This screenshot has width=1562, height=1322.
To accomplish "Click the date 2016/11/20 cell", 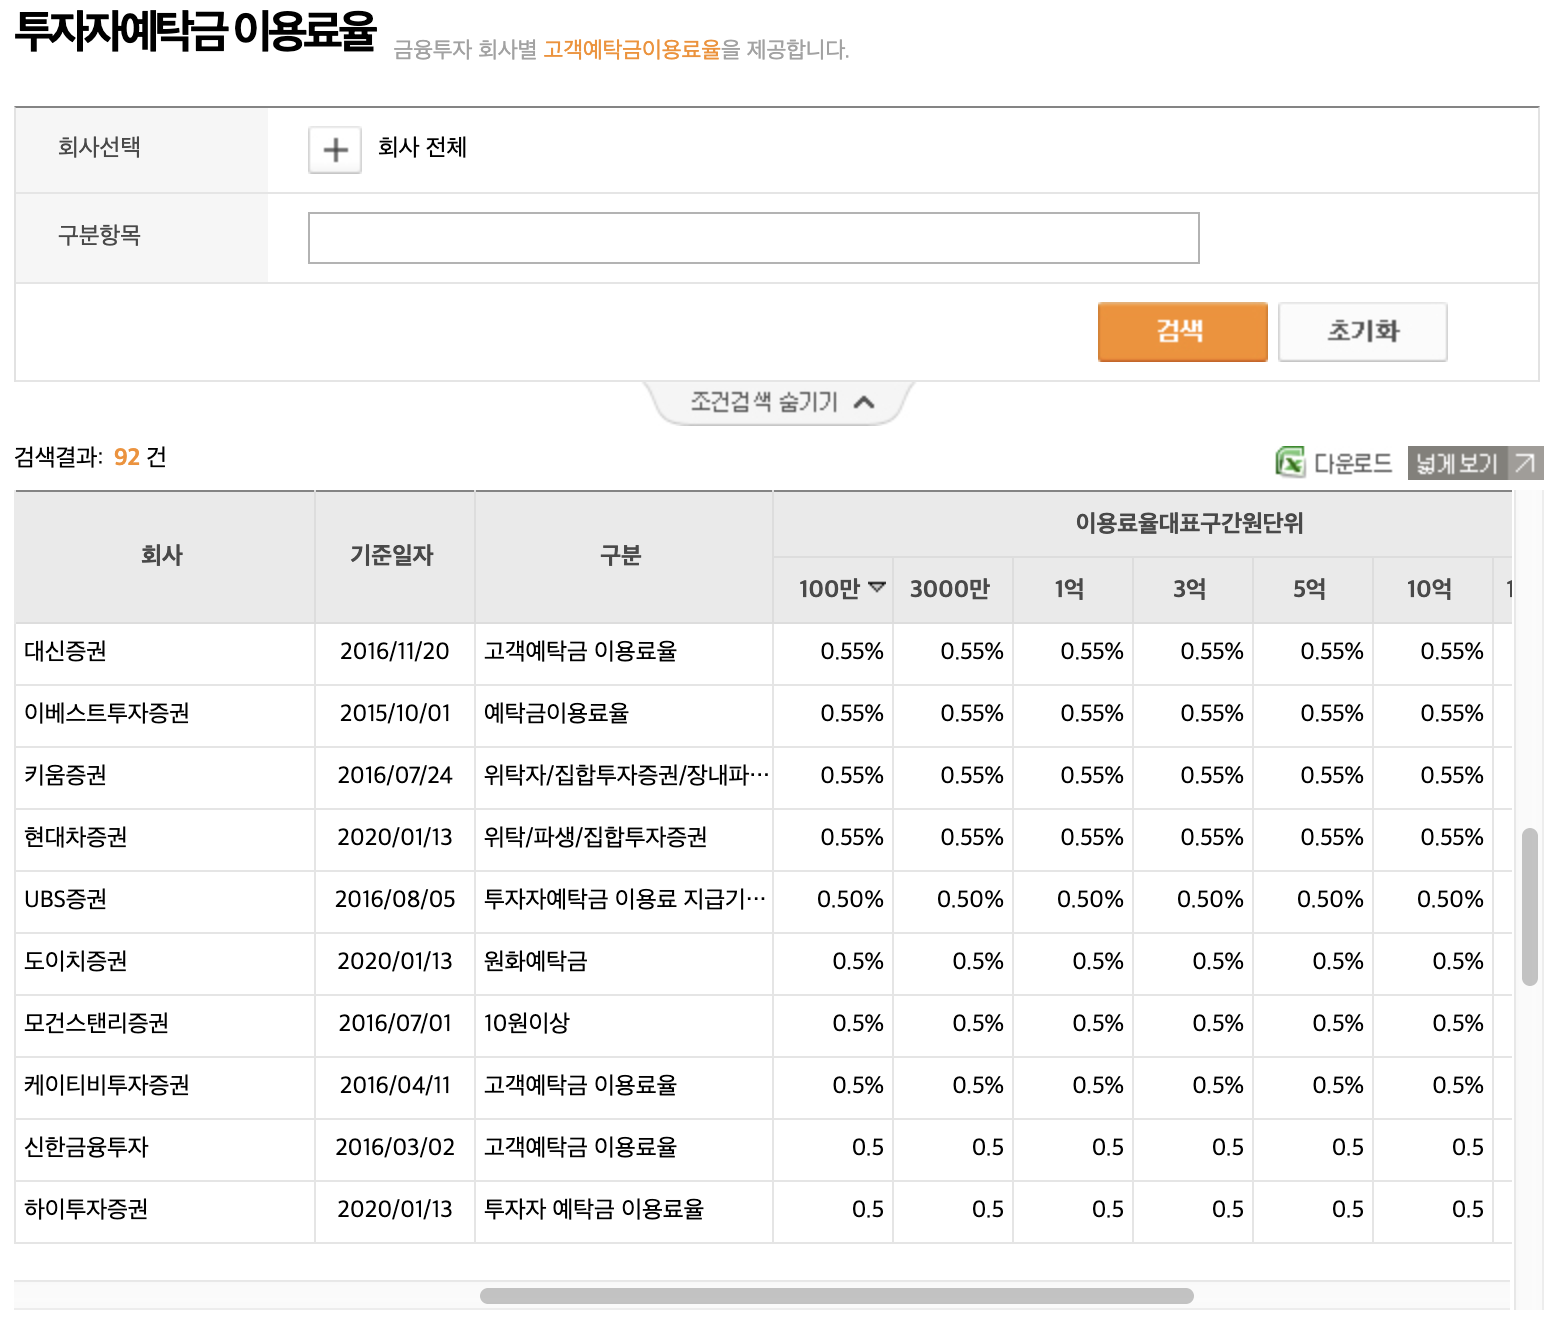I will [x=395, y=652].
